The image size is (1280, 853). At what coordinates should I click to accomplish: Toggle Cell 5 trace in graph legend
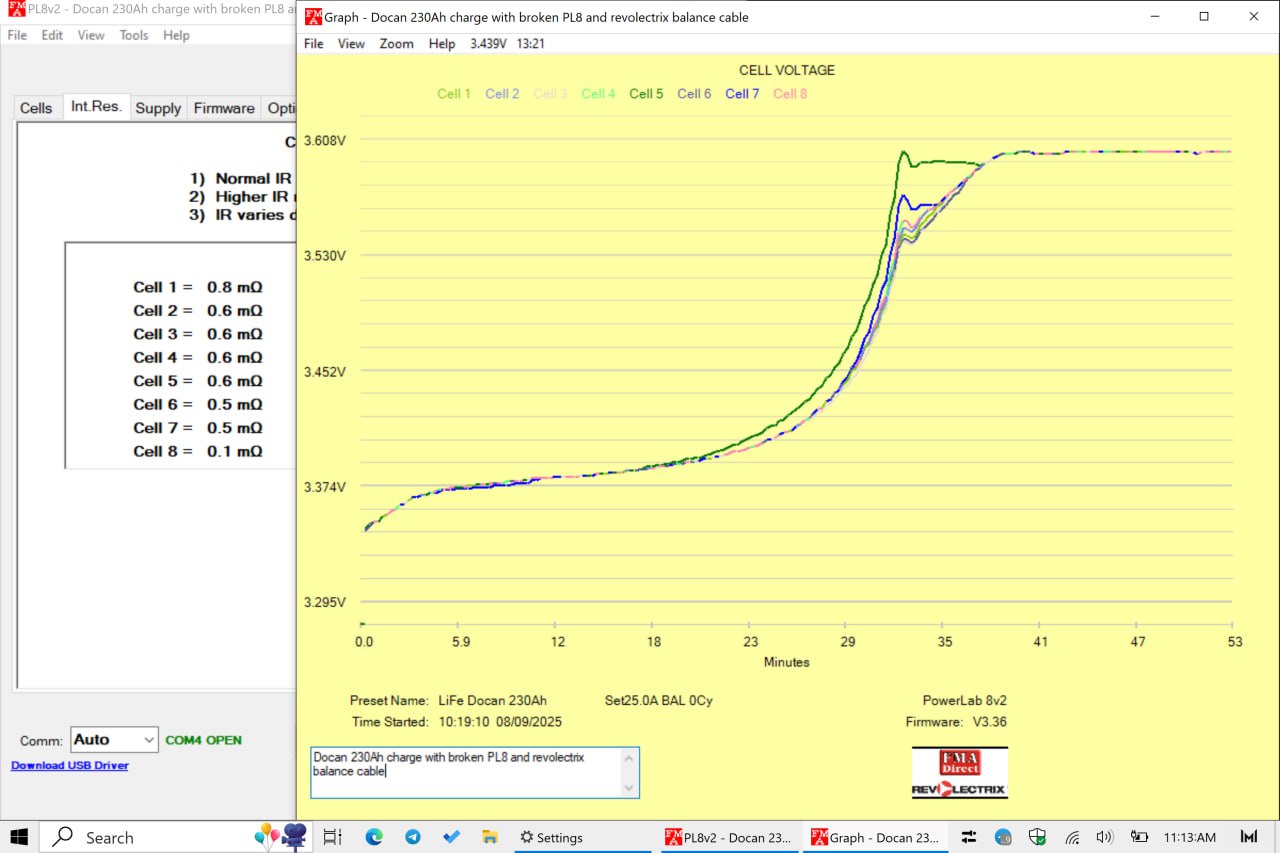click(646, 94)
